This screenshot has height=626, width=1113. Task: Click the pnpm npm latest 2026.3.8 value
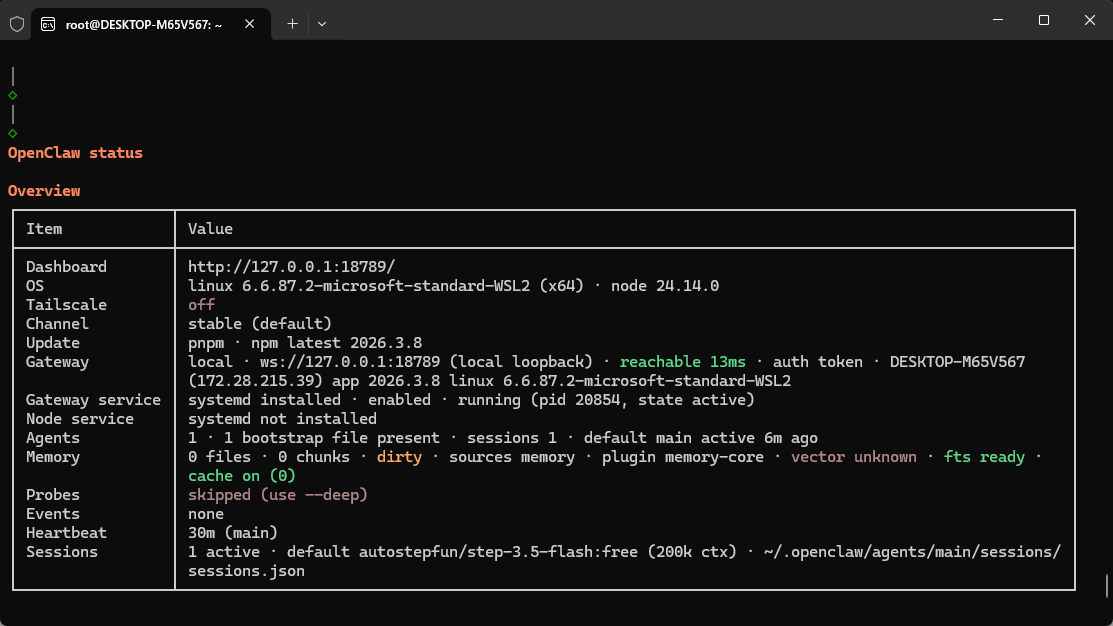[x=305, y=343]
